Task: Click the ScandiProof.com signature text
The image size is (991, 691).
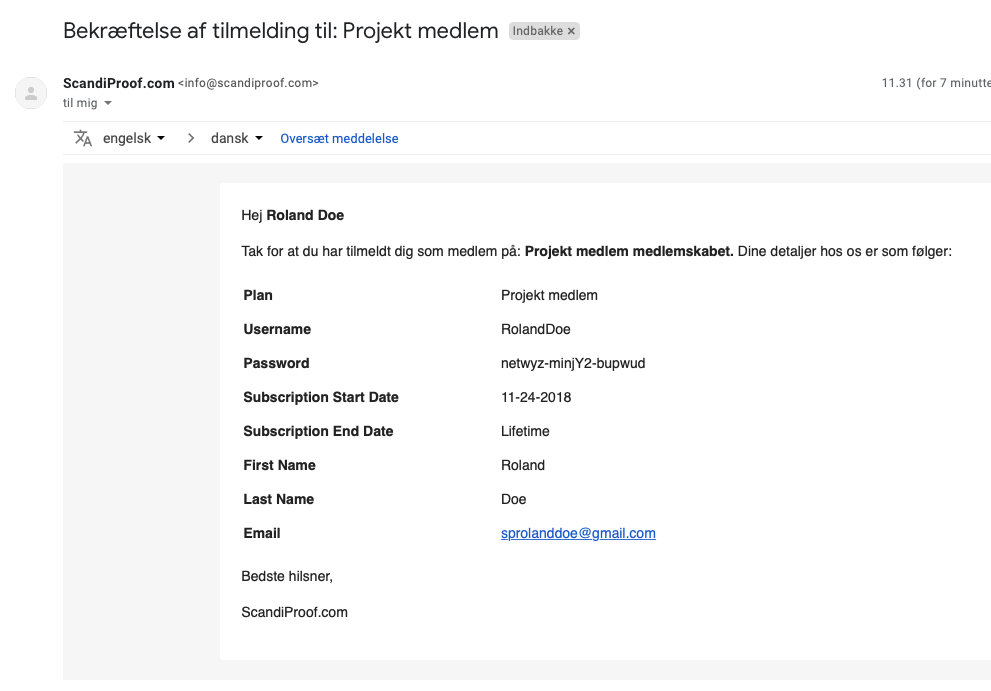Action: click(x=295, y=612)
